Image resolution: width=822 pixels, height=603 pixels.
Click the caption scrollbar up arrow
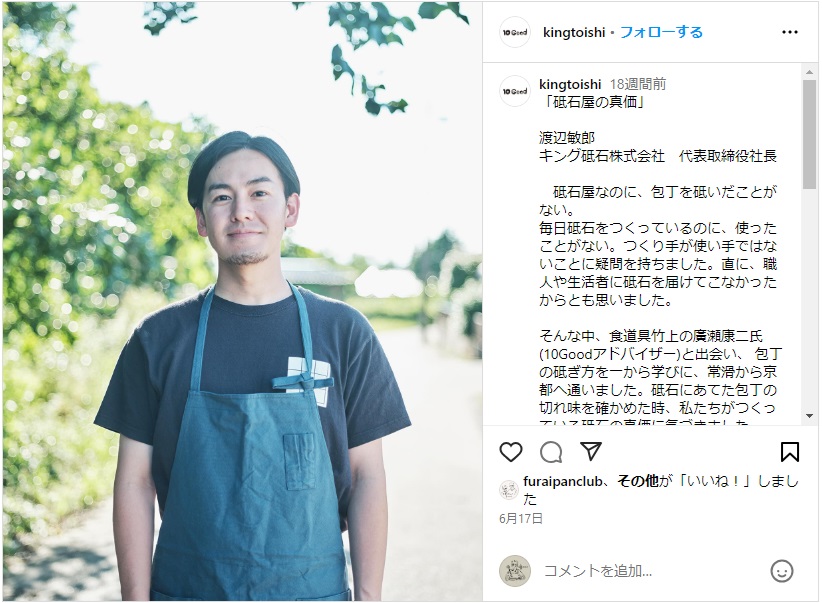(809, 72)
